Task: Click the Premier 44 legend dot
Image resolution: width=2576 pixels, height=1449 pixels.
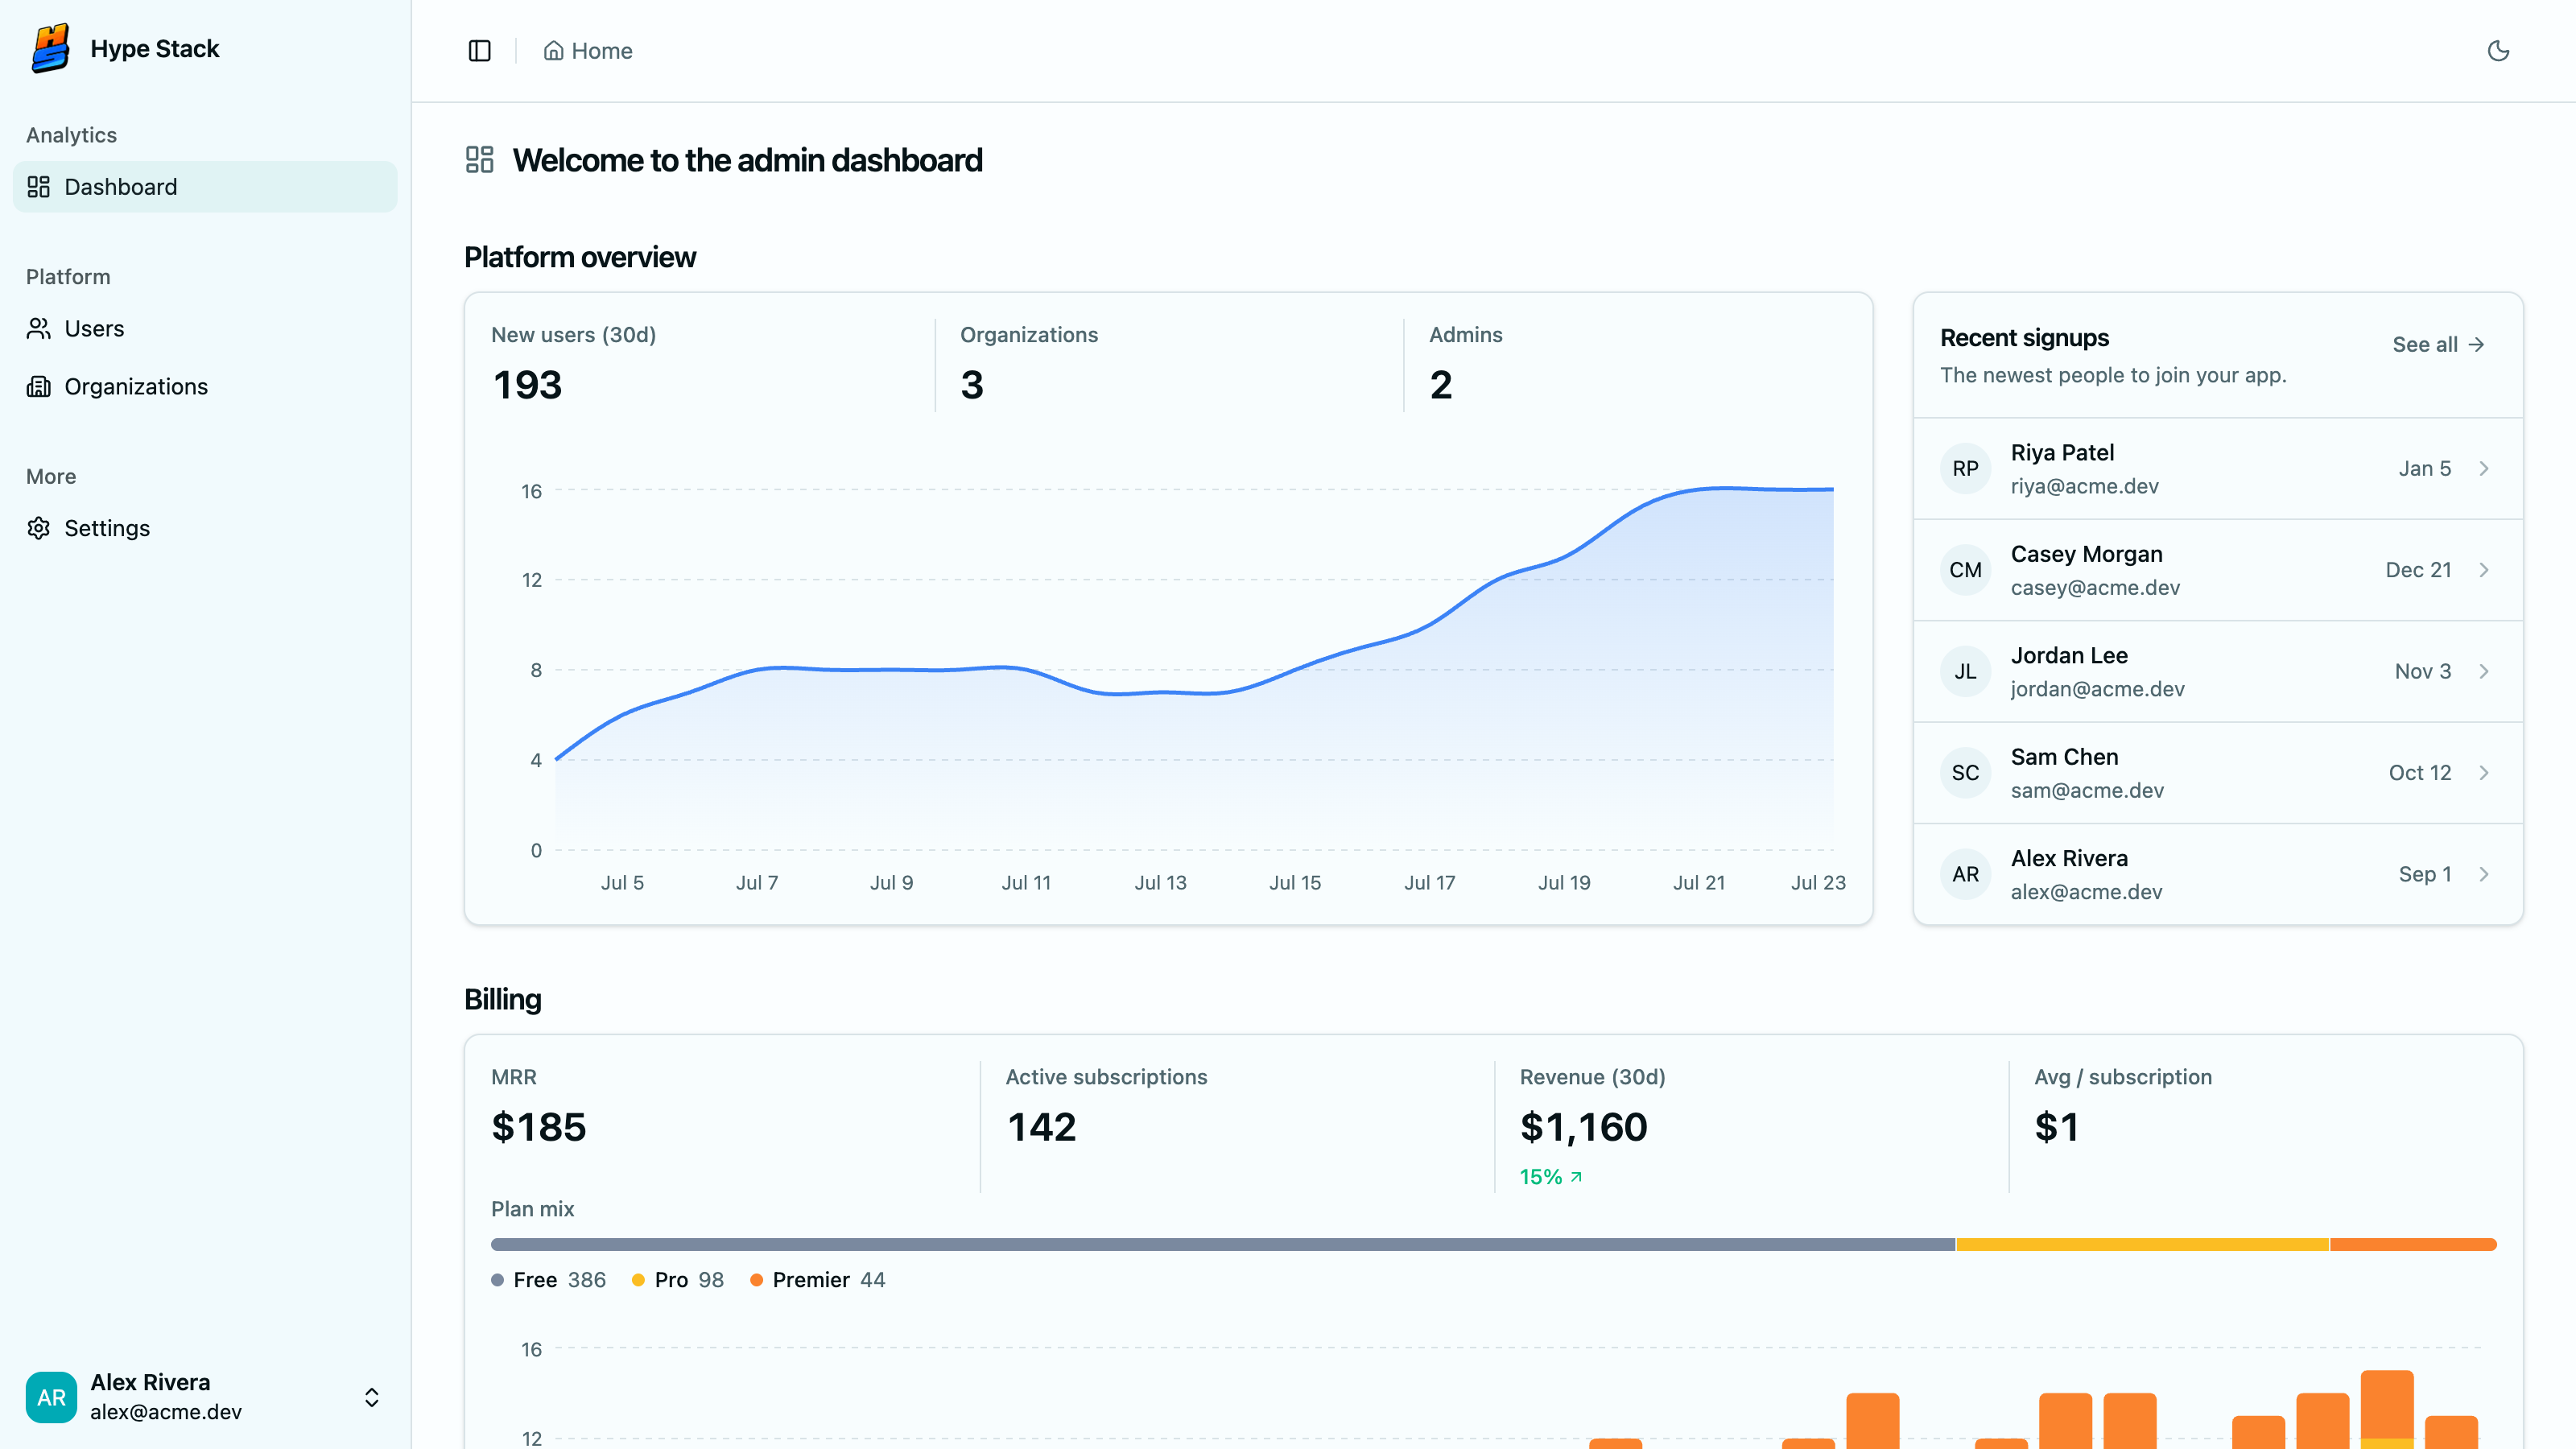Action: [x=757, y=1280]
